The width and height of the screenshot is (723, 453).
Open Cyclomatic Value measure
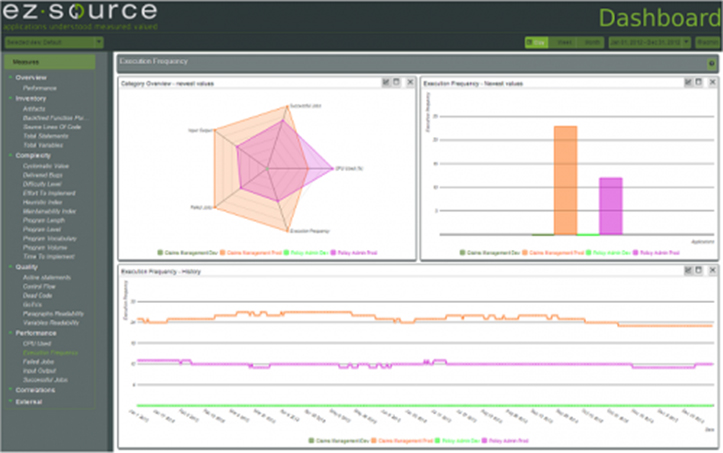46,166
